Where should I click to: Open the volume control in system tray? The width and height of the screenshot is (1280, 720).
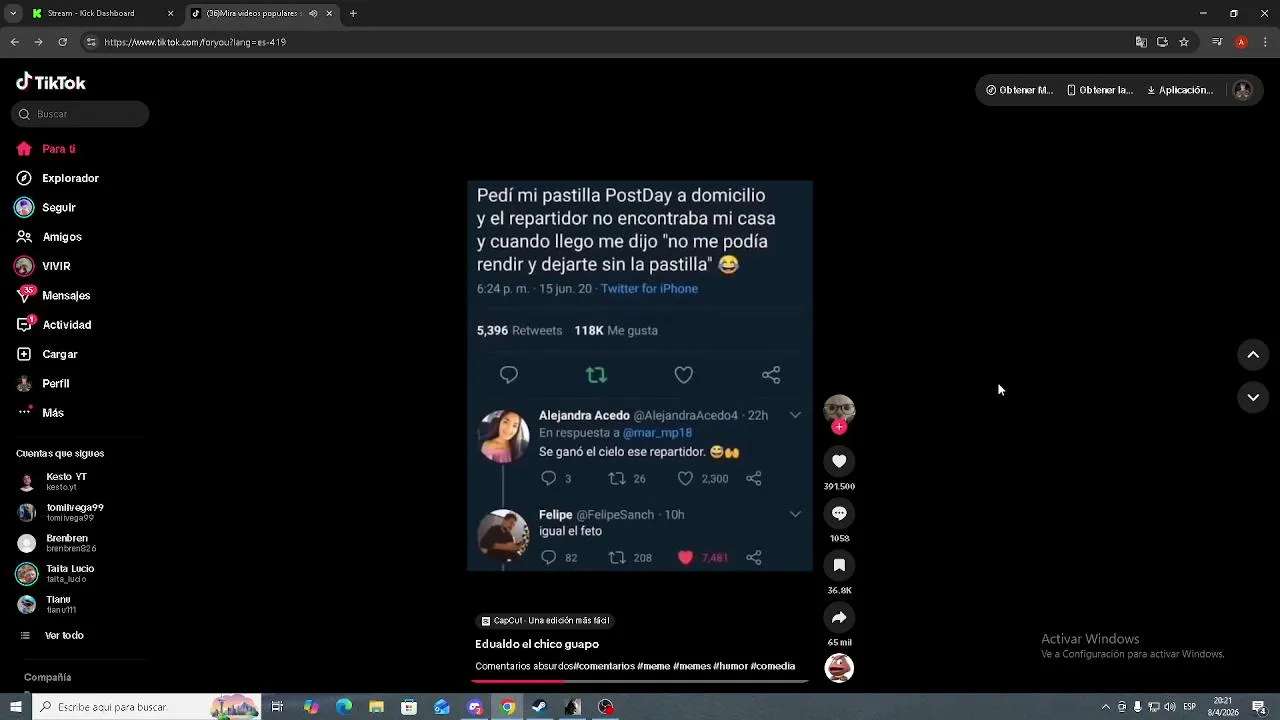(1171, 707)
